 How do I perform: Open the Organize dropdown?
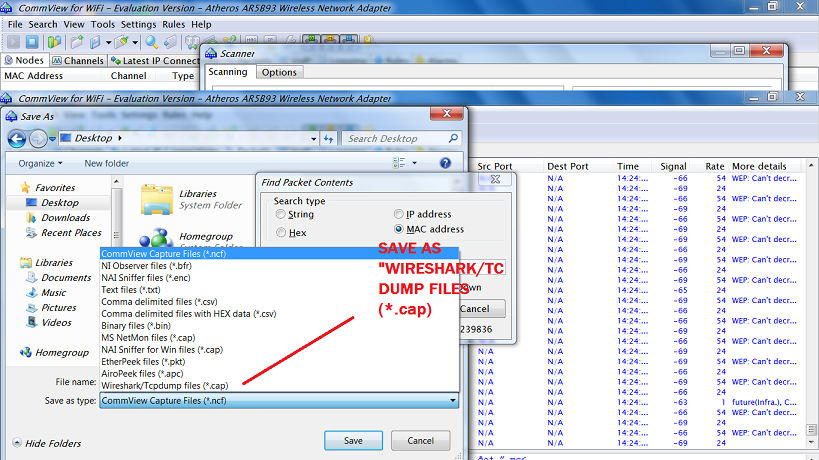[x=40, y=163]
